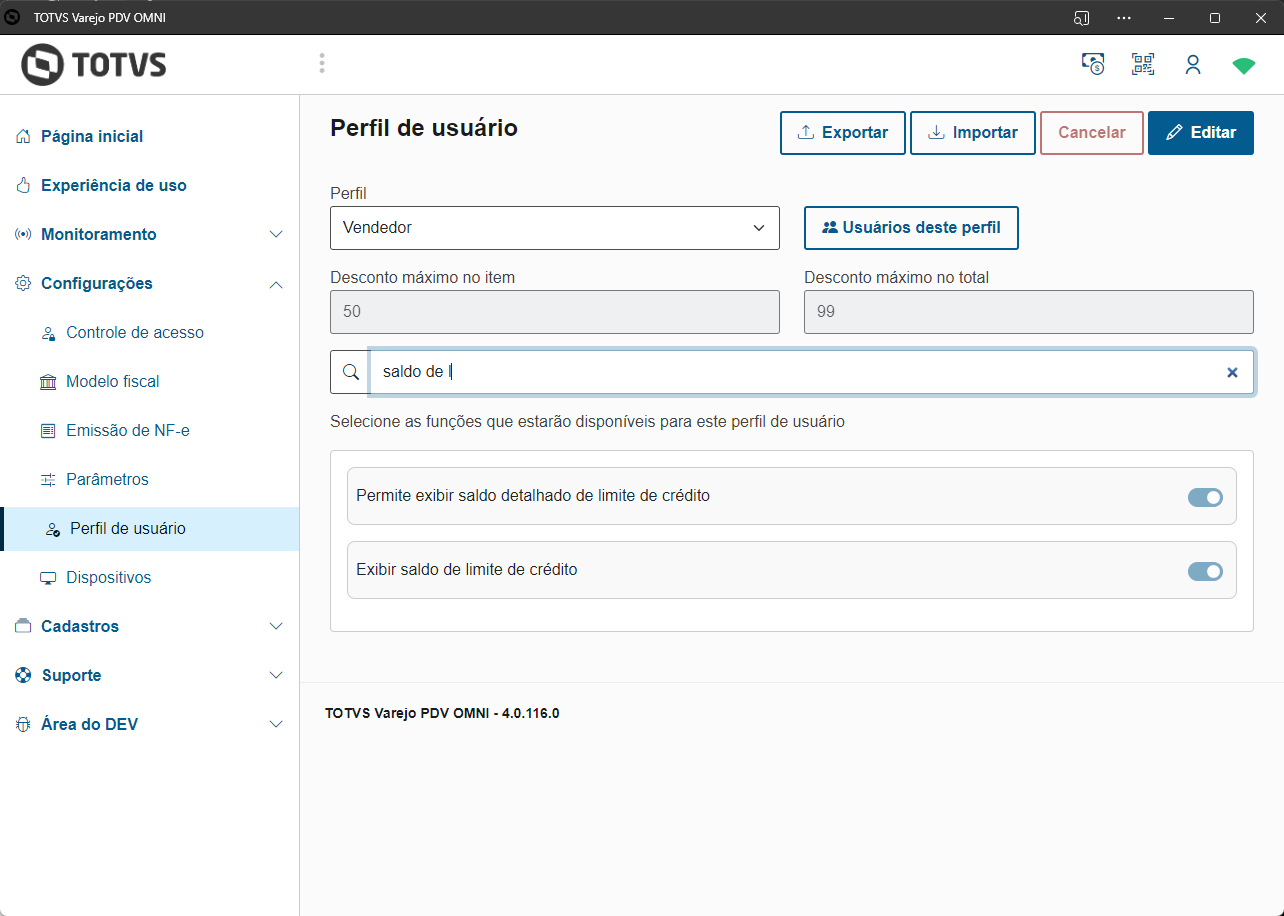Click the user account icon
This screenshot has width=1284, height=916.
pos(1193,65)
